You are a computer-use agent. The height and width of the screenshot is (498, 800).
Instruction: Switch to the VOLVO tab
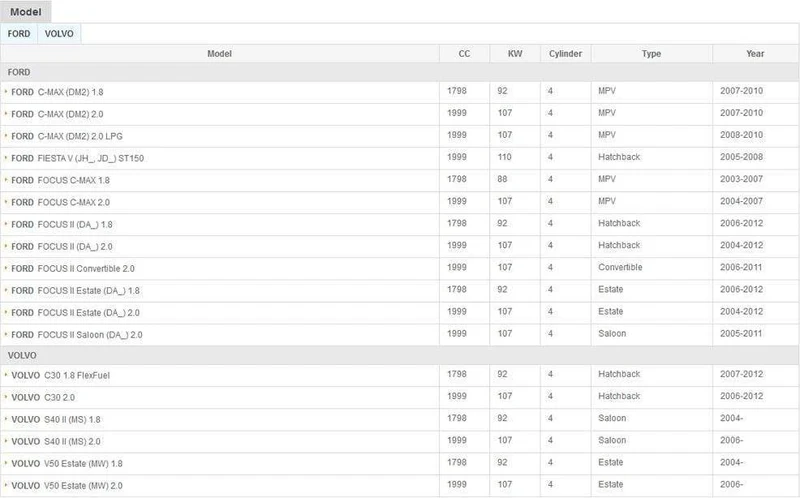[x=59, y=34]
